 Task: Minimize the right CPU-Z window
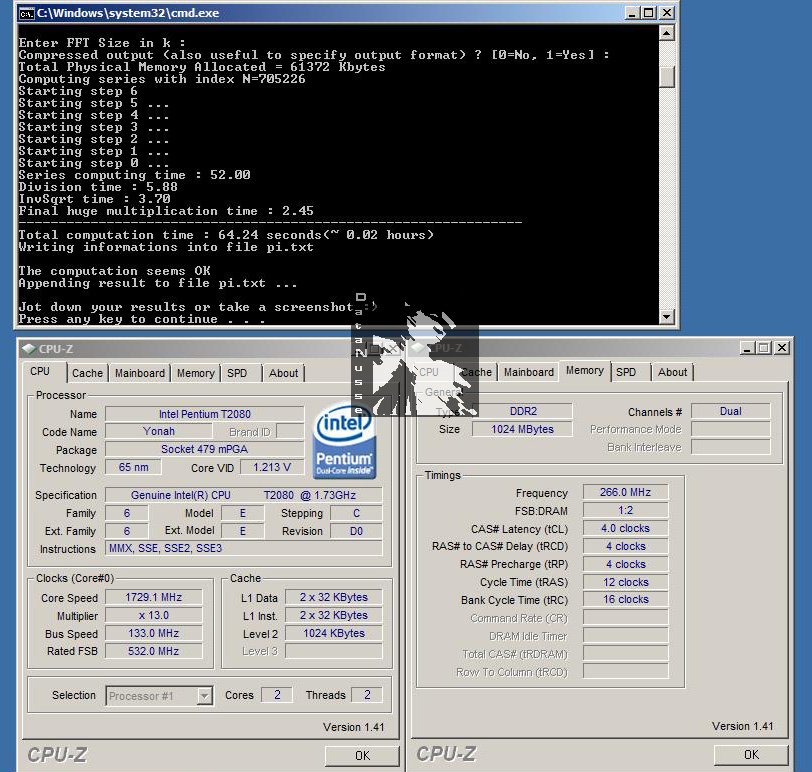point(747,348)
